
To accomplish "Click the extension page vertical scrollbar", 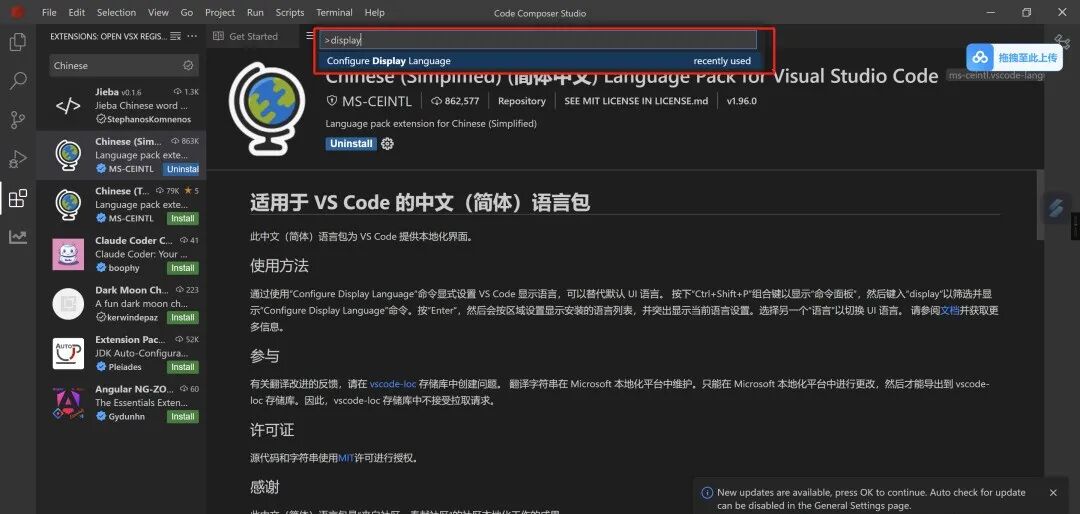I will [x=1039, y=205].
